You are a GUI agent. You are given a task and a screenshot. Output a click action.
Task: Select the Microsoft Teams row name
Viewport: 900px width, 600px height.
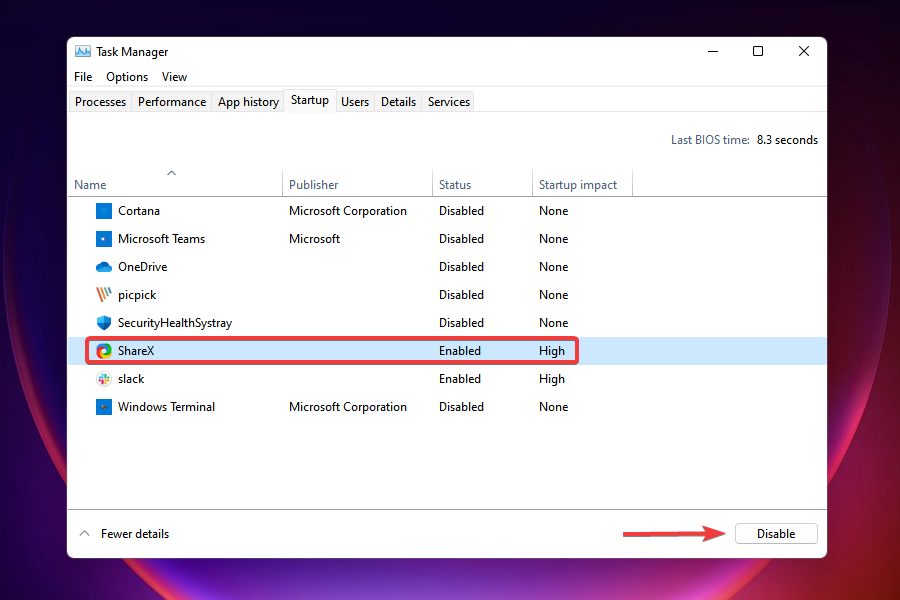(x=161, y=239)
